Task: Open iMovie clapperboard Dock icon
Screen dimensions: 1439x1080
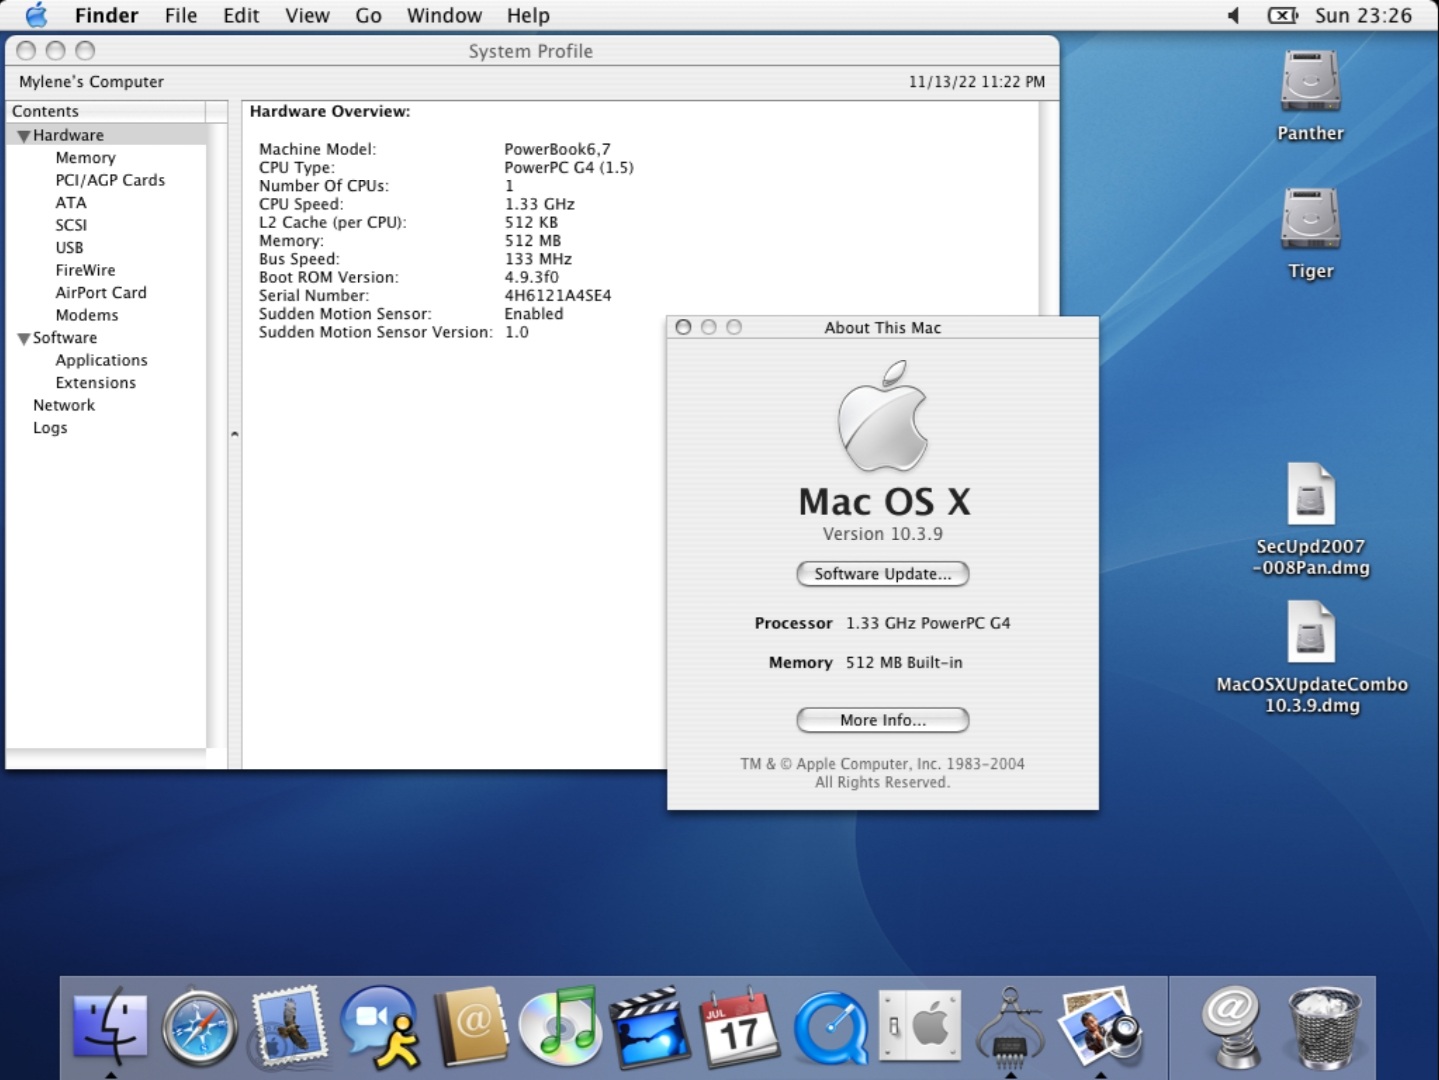Action: pos(649,1027)
